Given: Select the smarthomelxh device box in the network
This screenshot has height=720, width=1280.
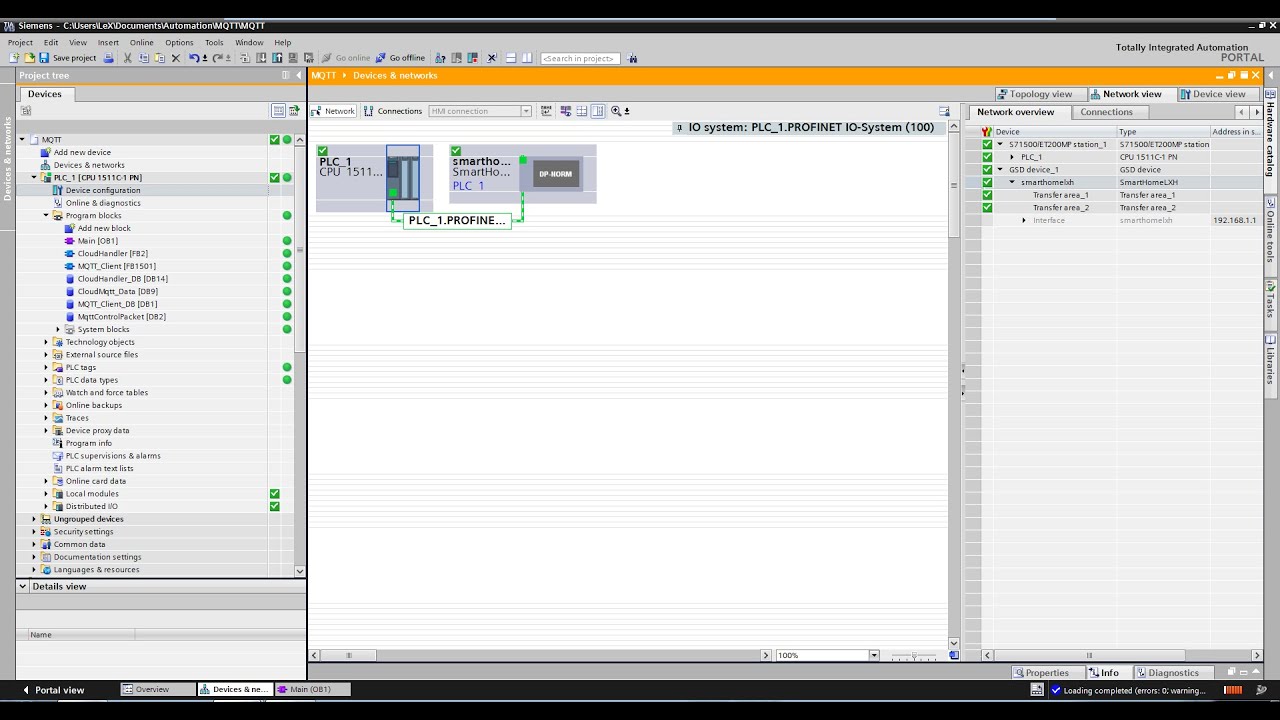Looking at the screenshot, I should coord(522,174).
